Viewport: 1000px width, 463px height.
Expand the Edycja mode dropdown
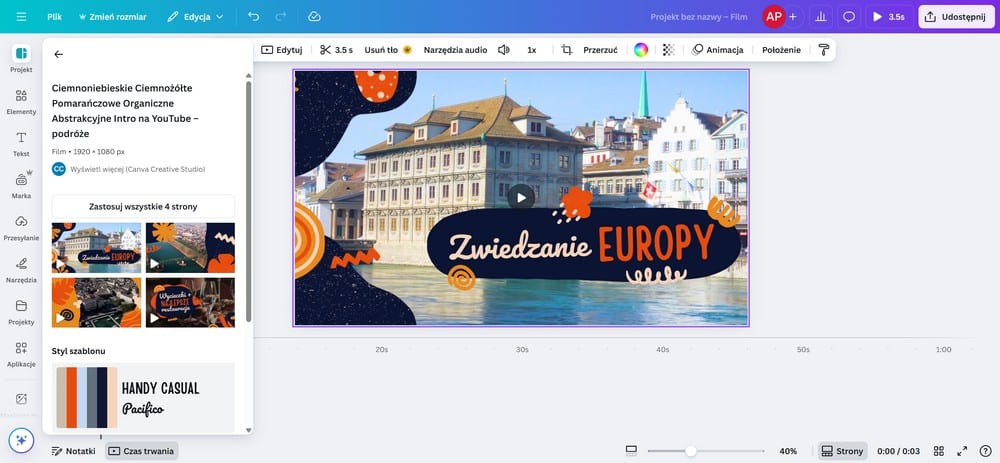195,17
